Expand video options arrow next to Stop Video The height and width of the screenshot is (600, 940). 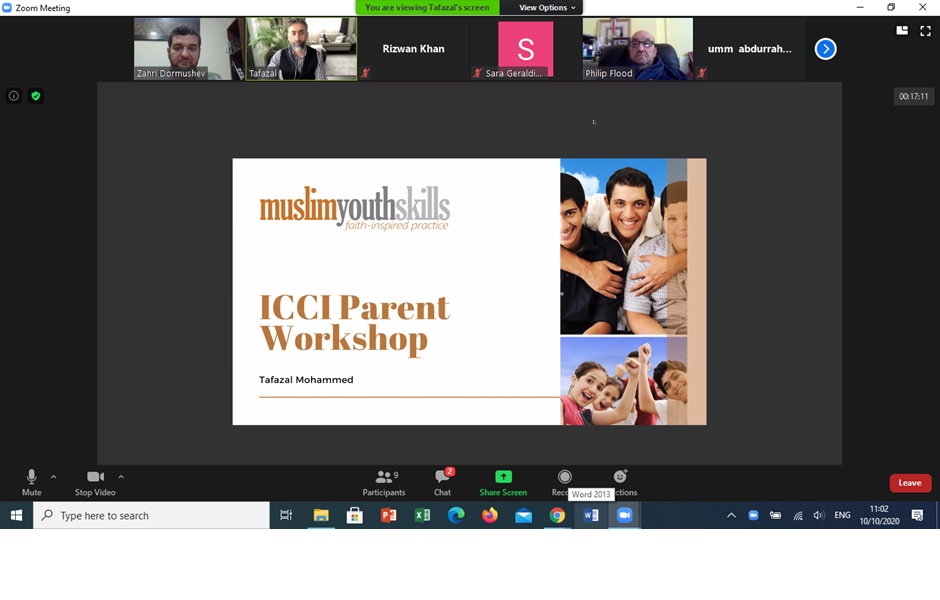[x=121, y=477]
